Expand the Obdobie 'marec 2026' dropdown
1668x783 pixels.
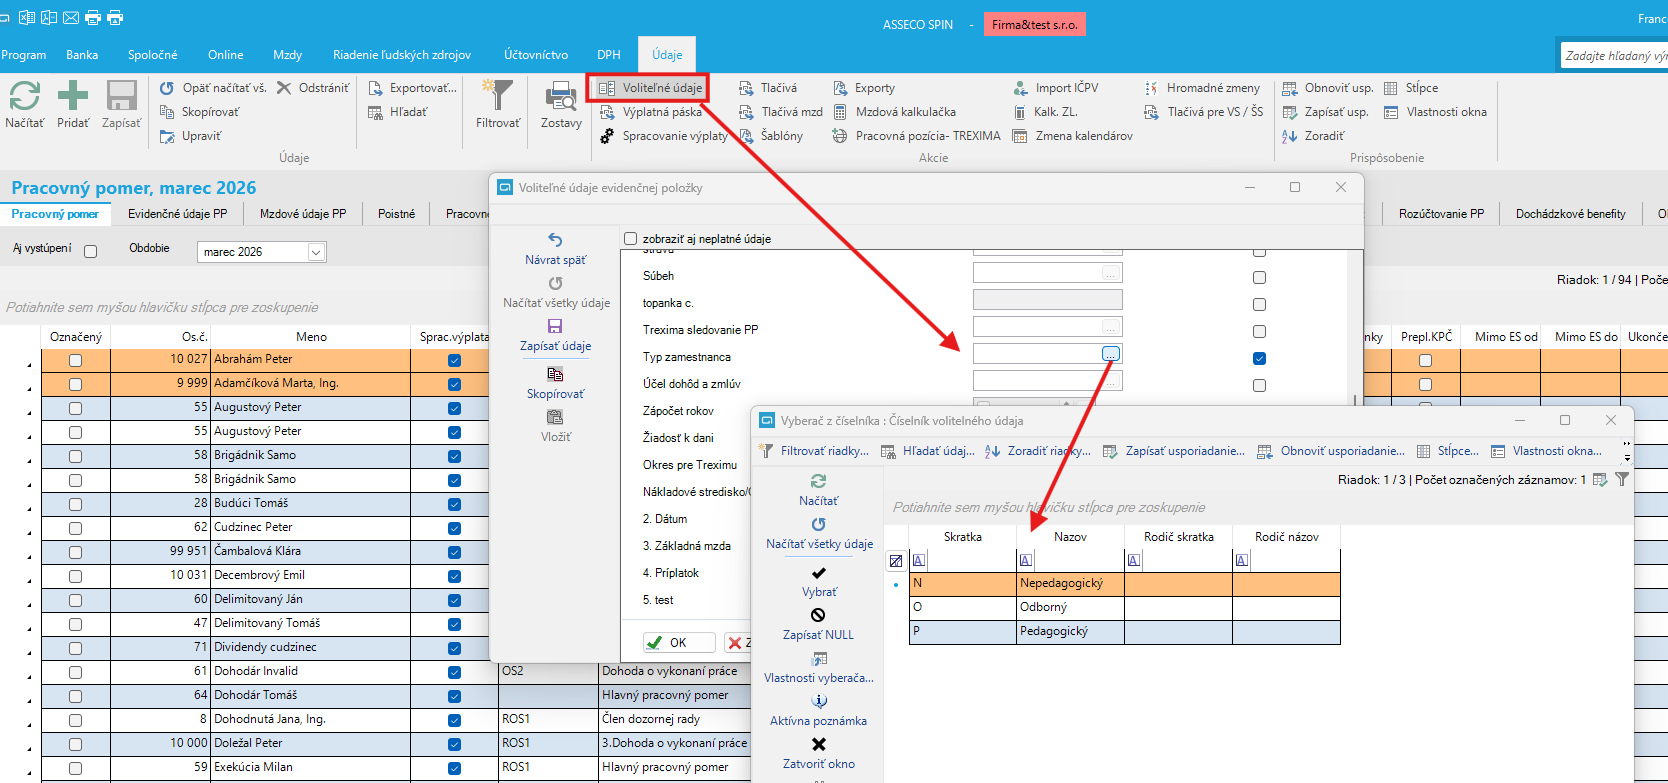click(x=316, y=252)
